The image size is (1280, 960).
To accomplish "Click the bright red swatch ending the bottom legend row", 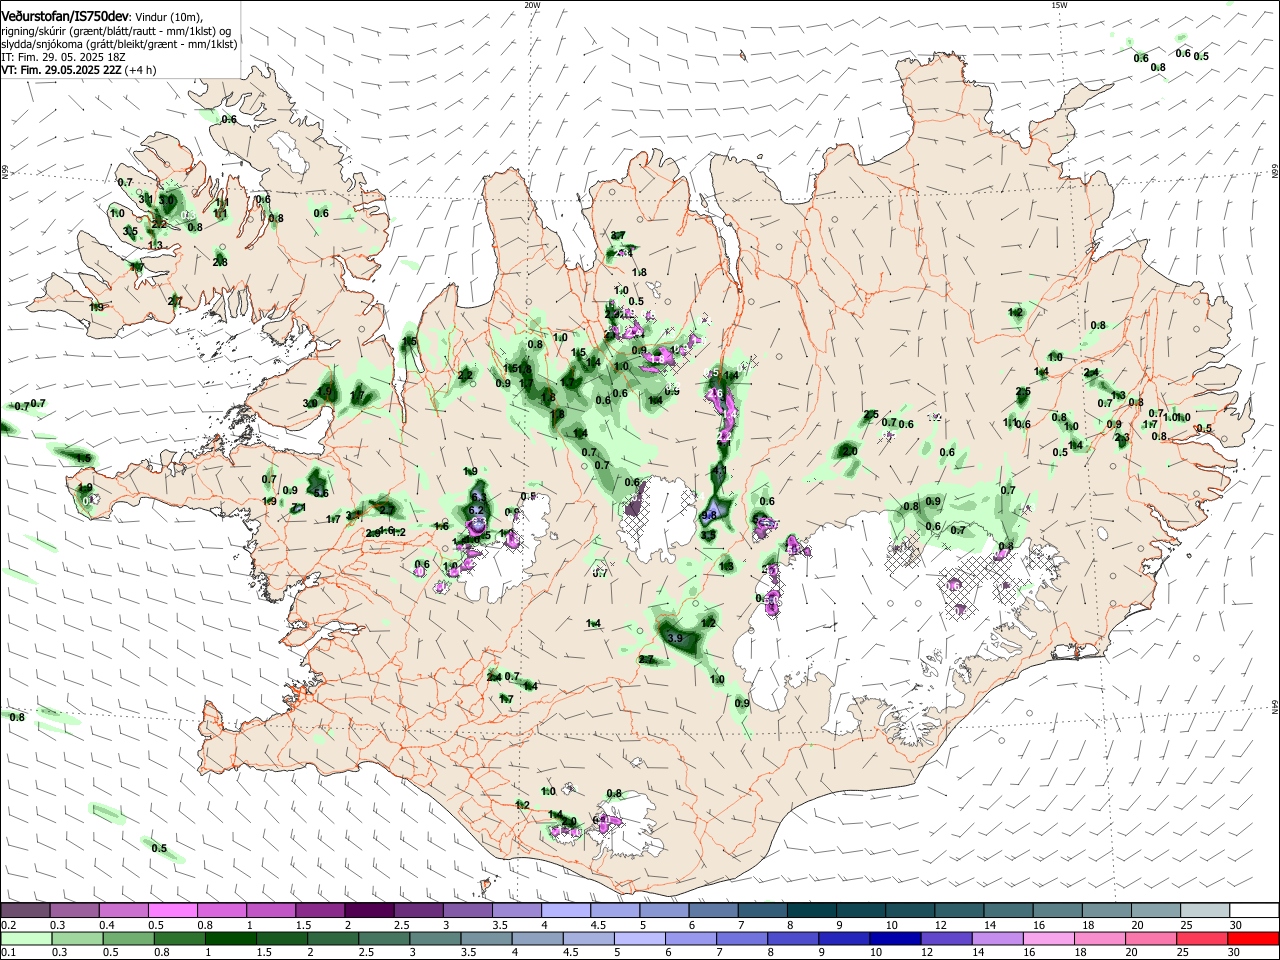I will click(1254, 938).
